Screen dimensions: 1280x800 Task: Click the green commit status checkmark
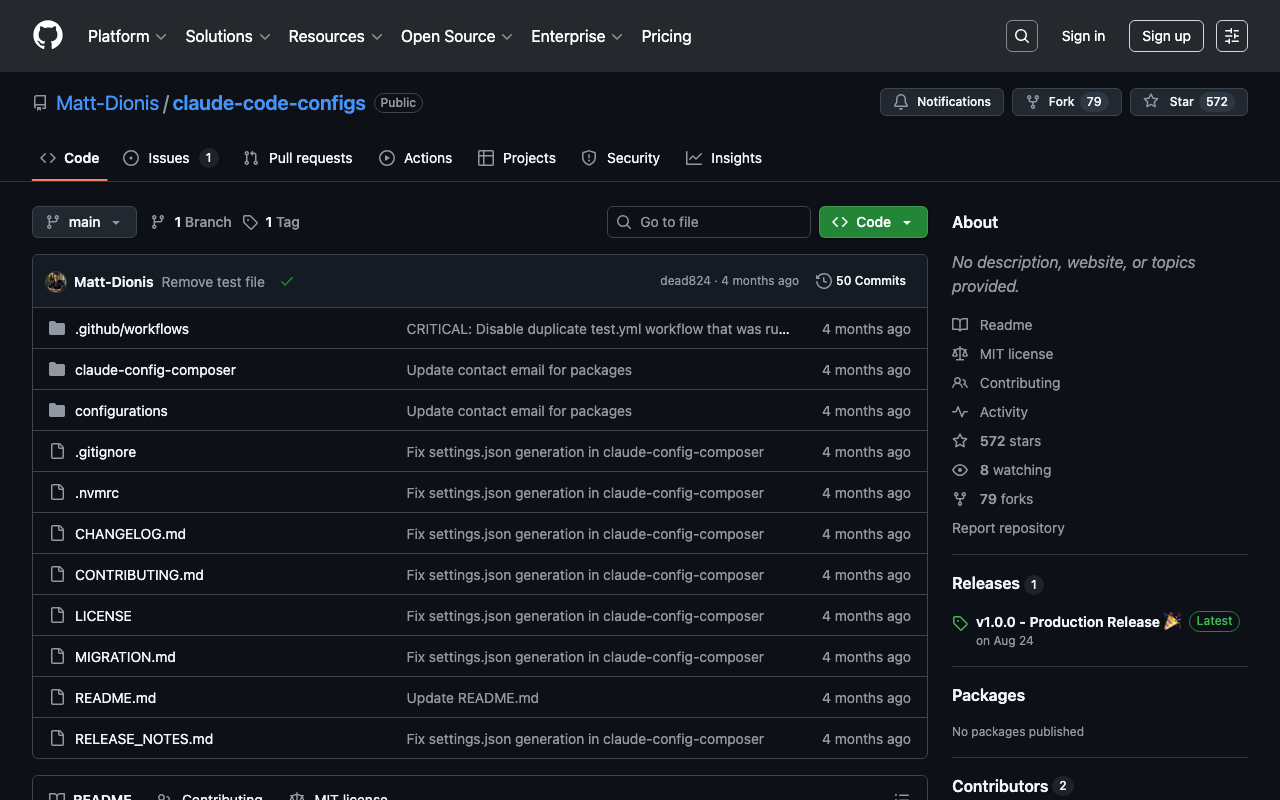[x=287, y=282]
